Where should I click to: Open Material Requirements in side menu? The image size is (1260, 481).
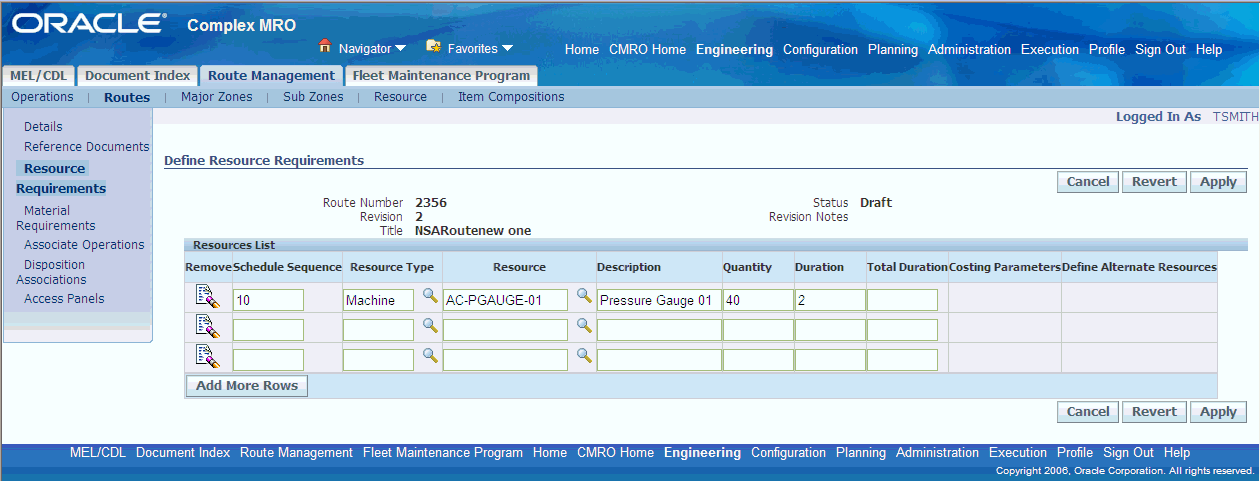coord(55,218)
